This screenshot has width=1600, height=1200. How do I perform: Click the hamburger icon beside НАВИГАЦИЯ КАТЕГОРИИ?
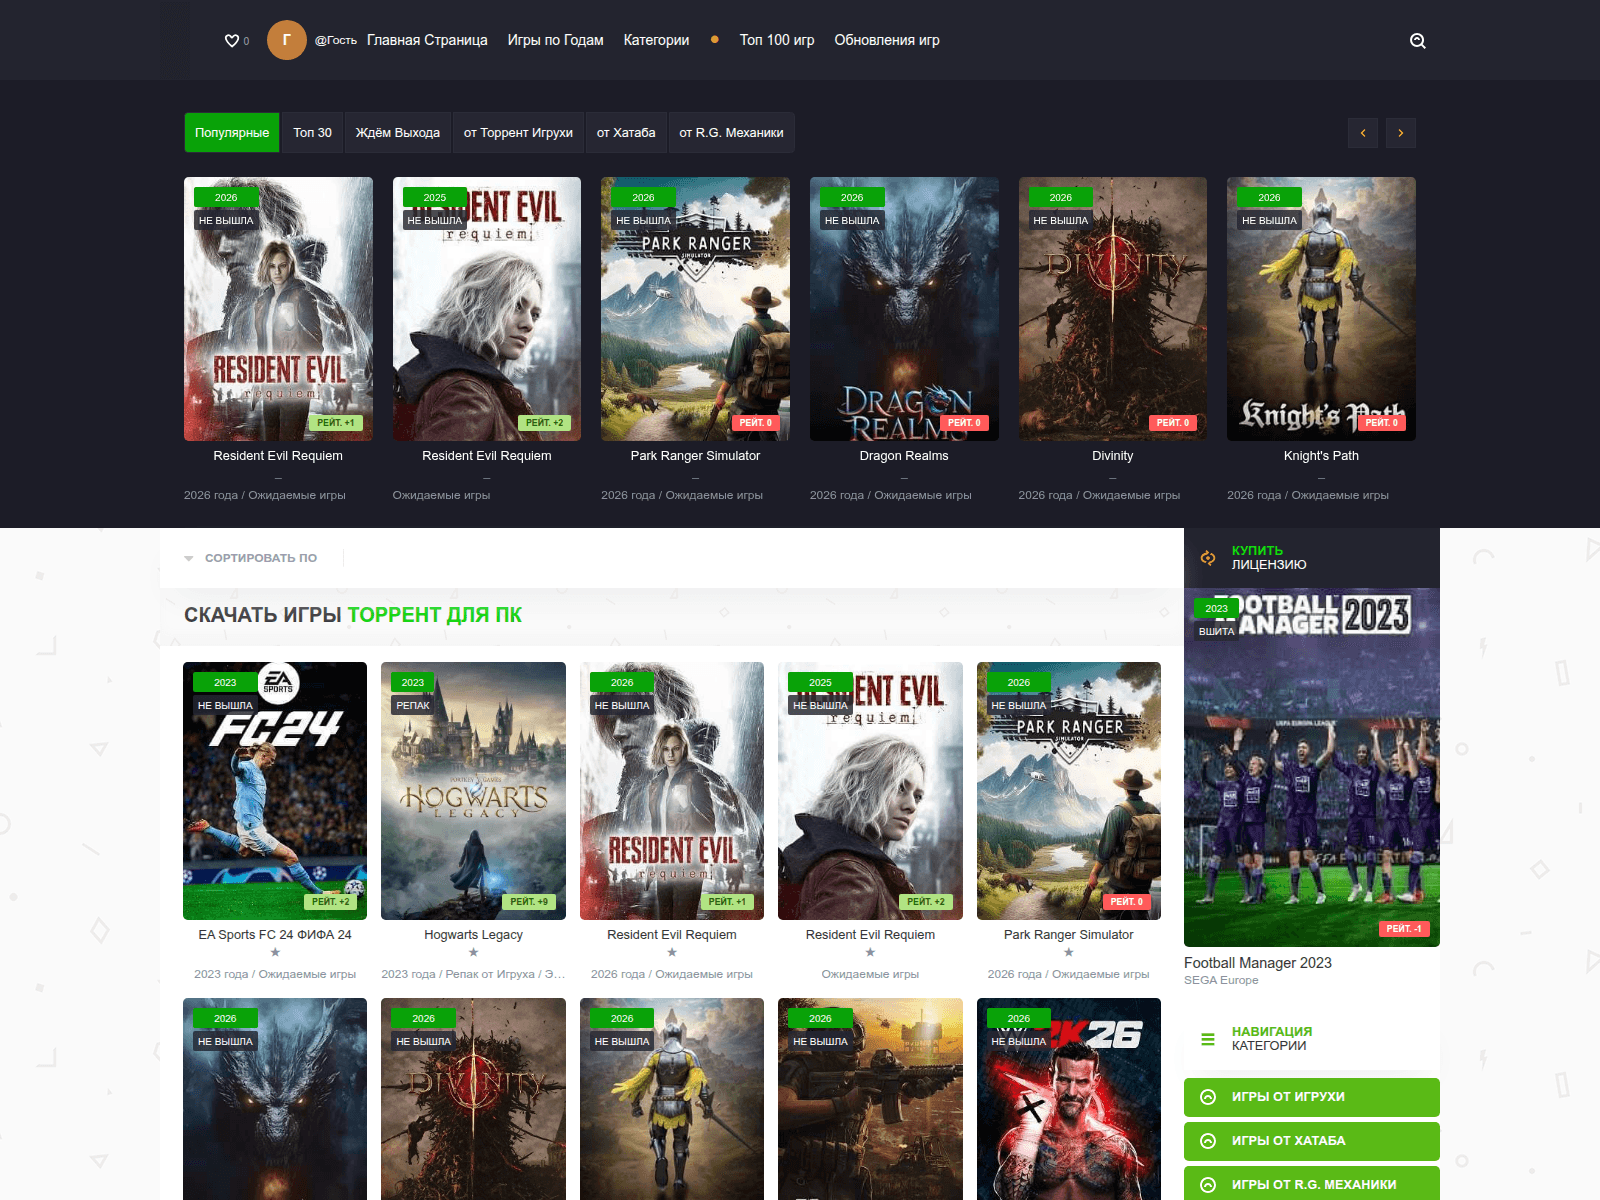coord(1206,1039)
